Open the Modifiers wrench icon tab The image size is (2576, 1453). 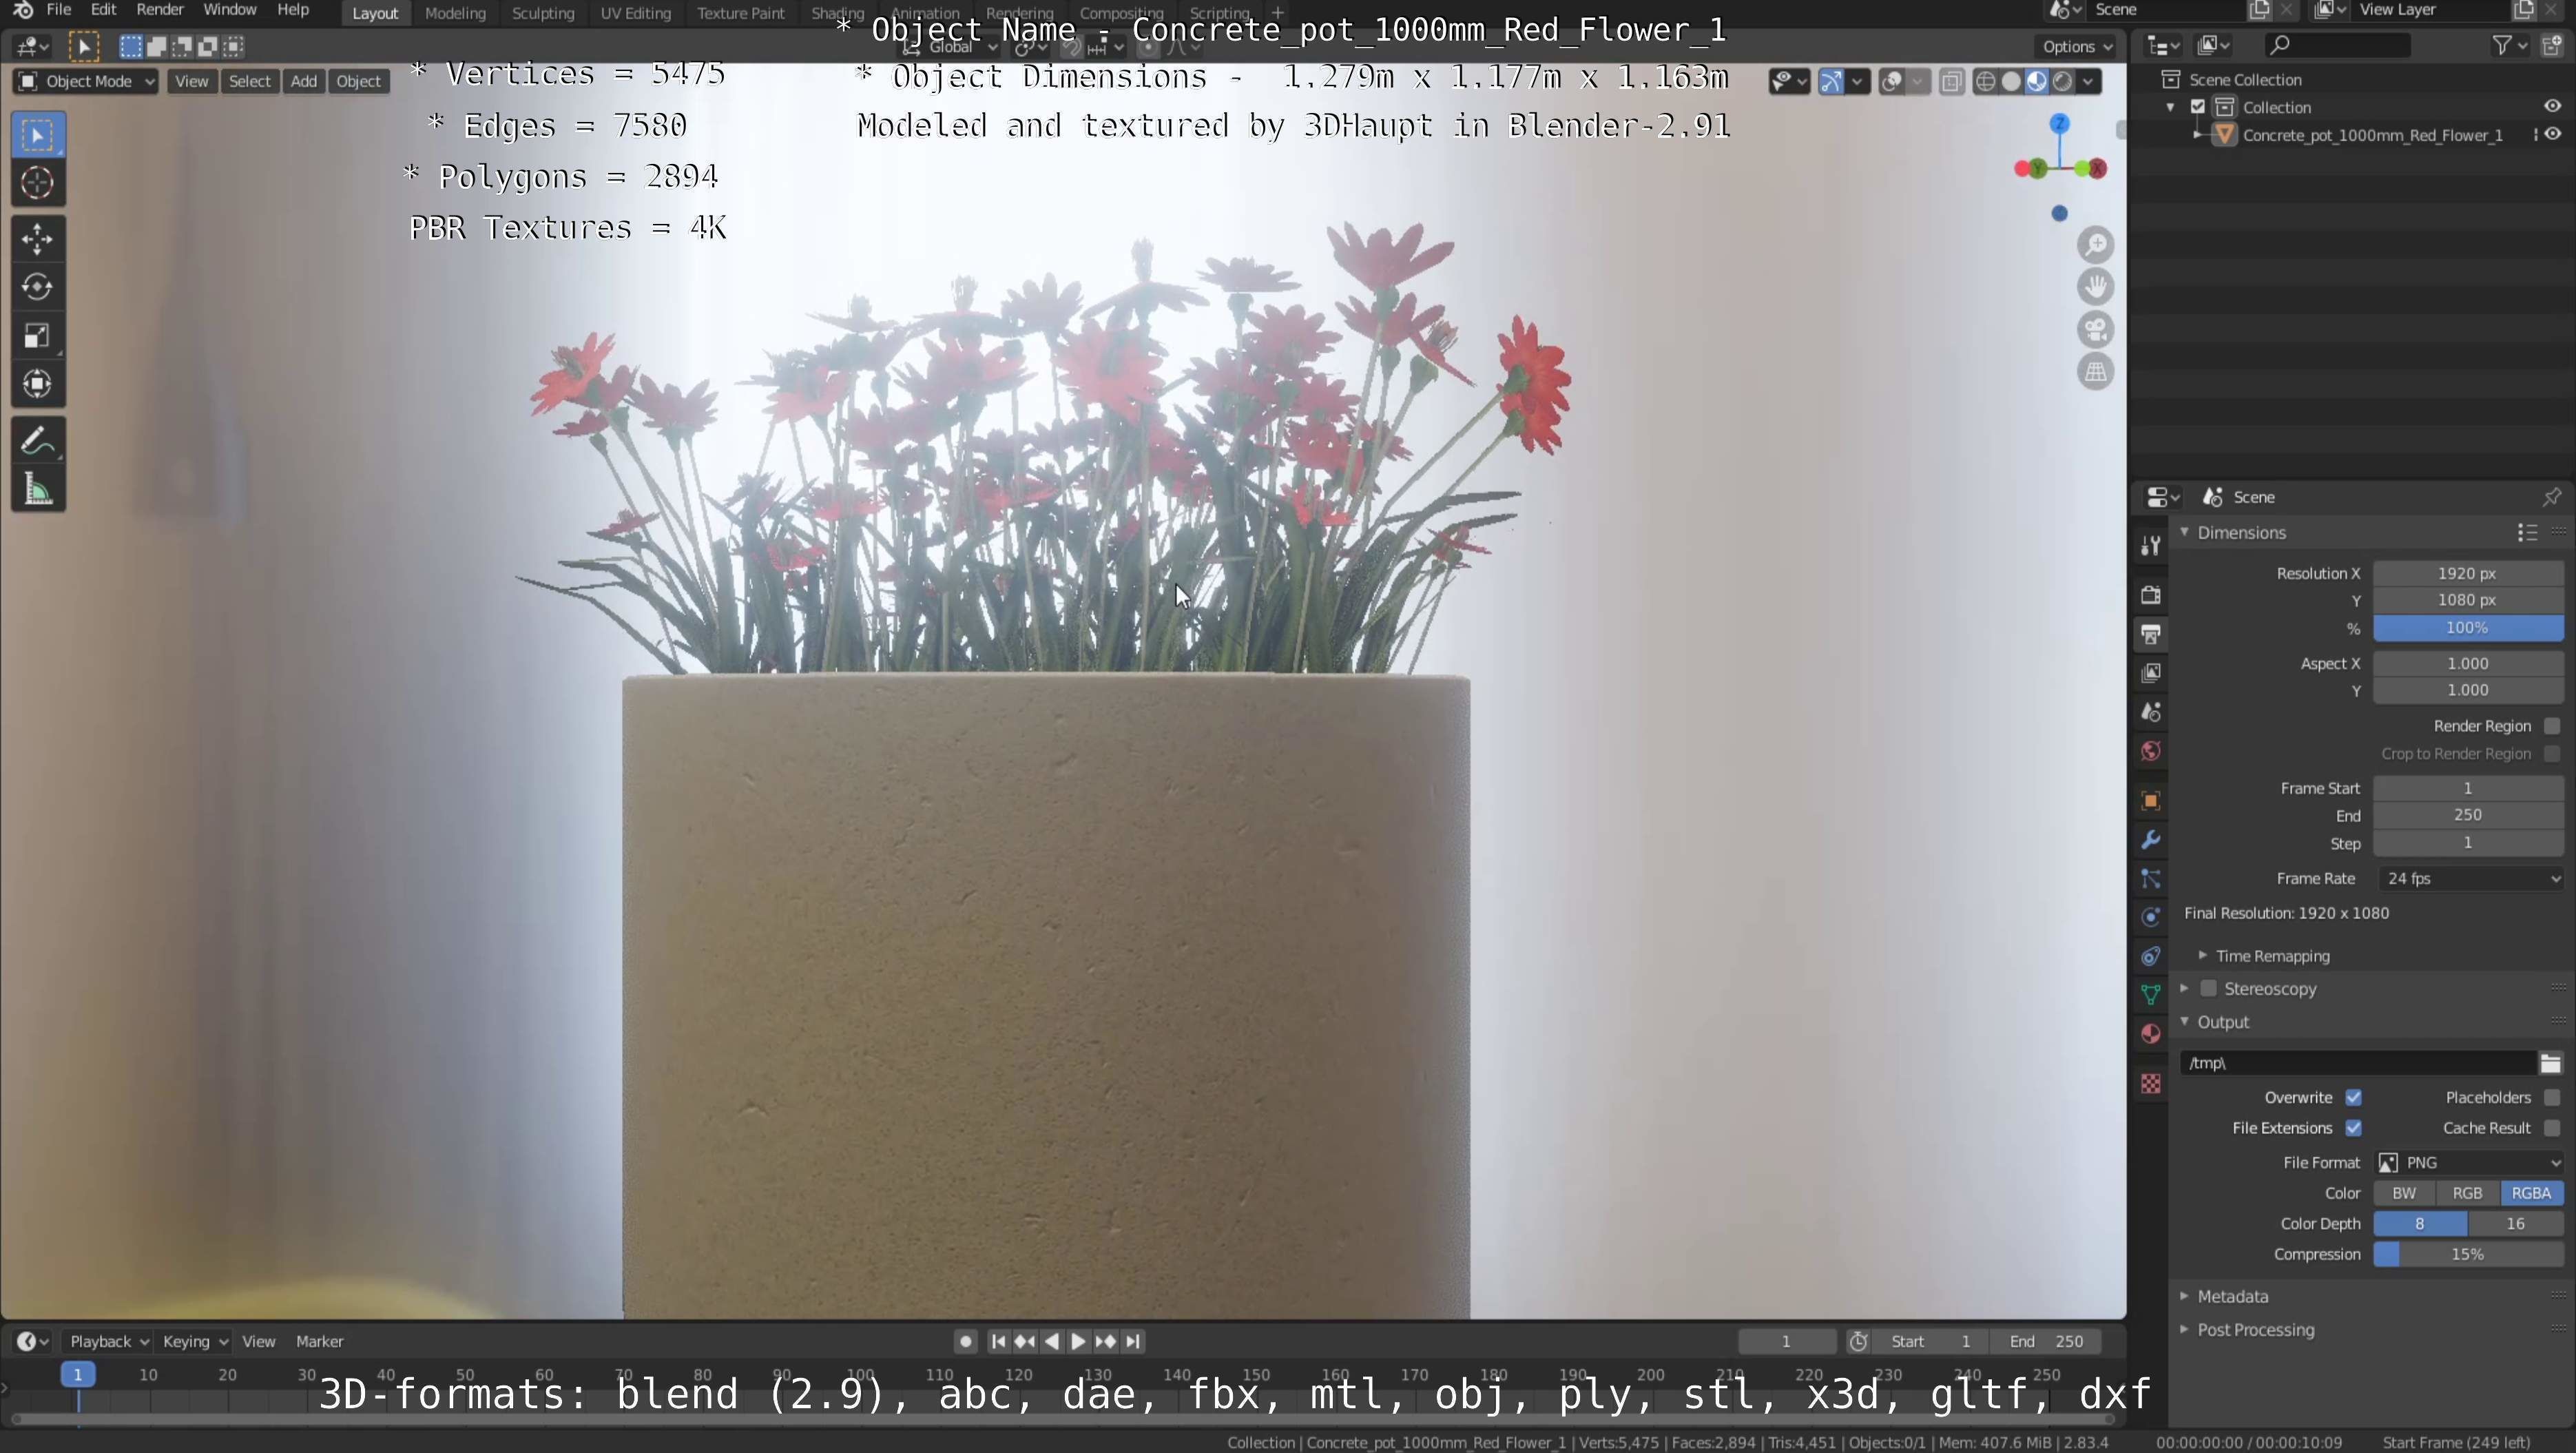tap(2151, 840)
